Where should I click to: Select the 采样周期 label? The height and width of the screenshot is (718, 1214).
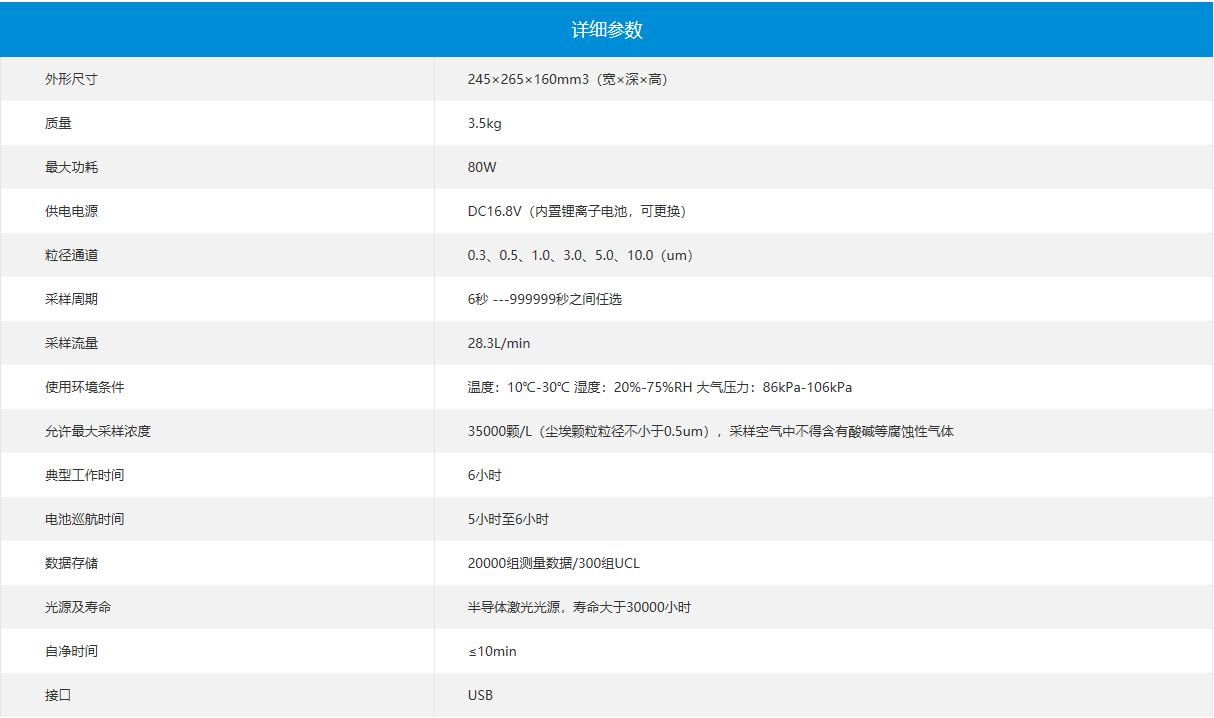tap(71, 299)
